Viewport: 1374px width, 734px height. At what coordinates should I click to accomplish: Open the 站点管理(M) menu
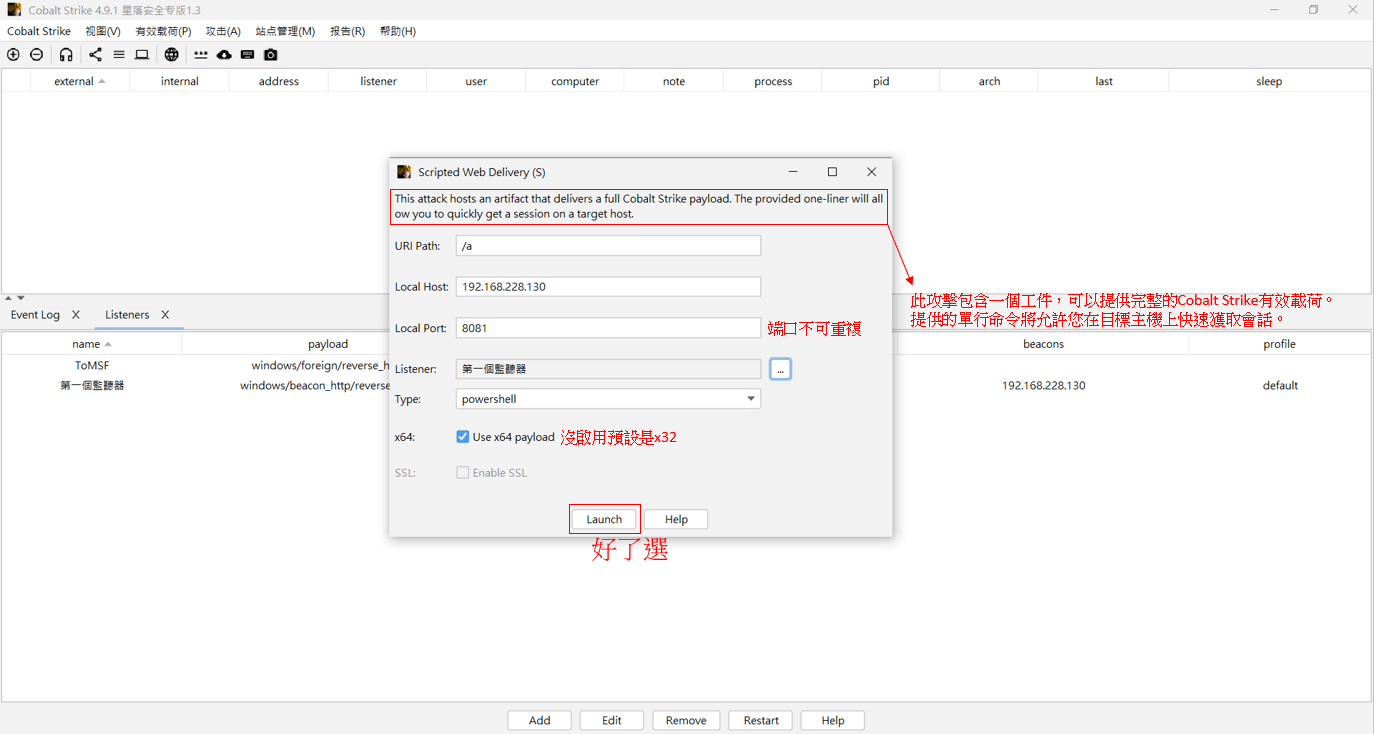pyautogui.click(x=285, y=32)
